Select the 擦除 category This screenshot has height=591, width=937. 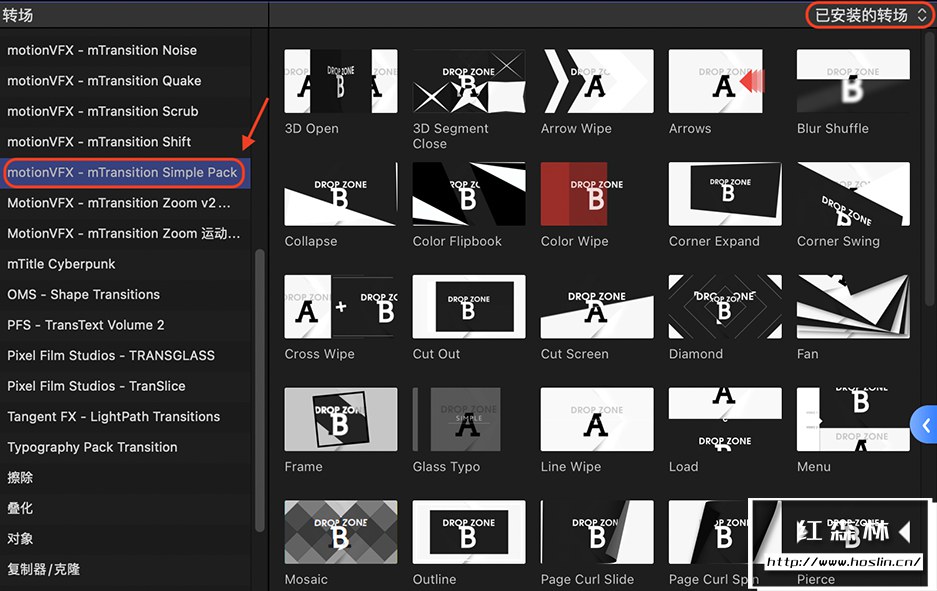click(x=125, y=477)
